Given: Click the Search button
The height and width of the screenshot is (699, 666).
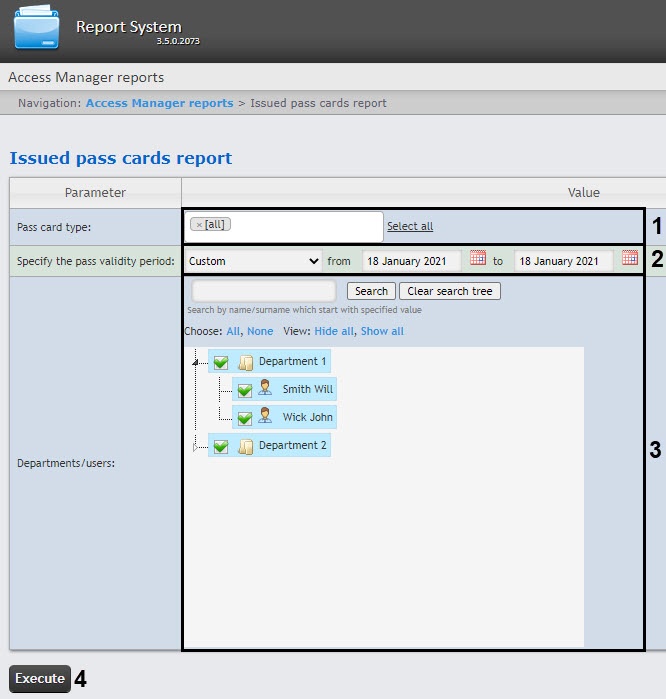Looking at the screenshot, I should pos(371,291).
